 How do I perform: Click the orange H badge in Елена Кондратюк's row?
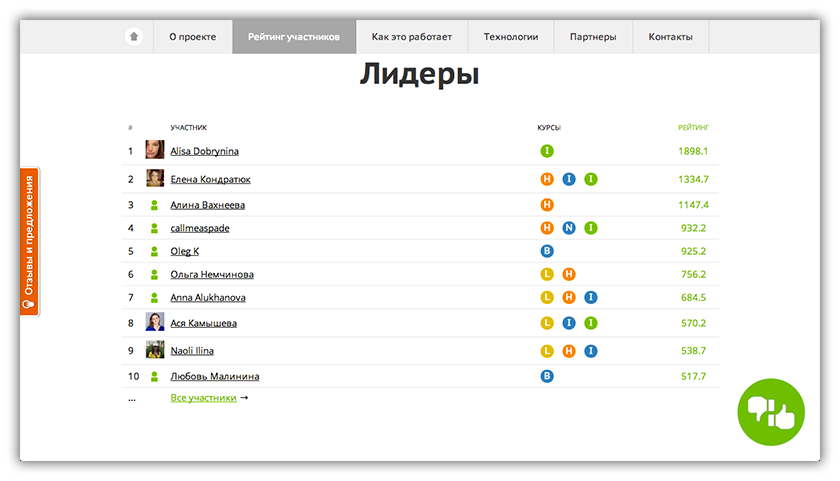coord(547,179)
